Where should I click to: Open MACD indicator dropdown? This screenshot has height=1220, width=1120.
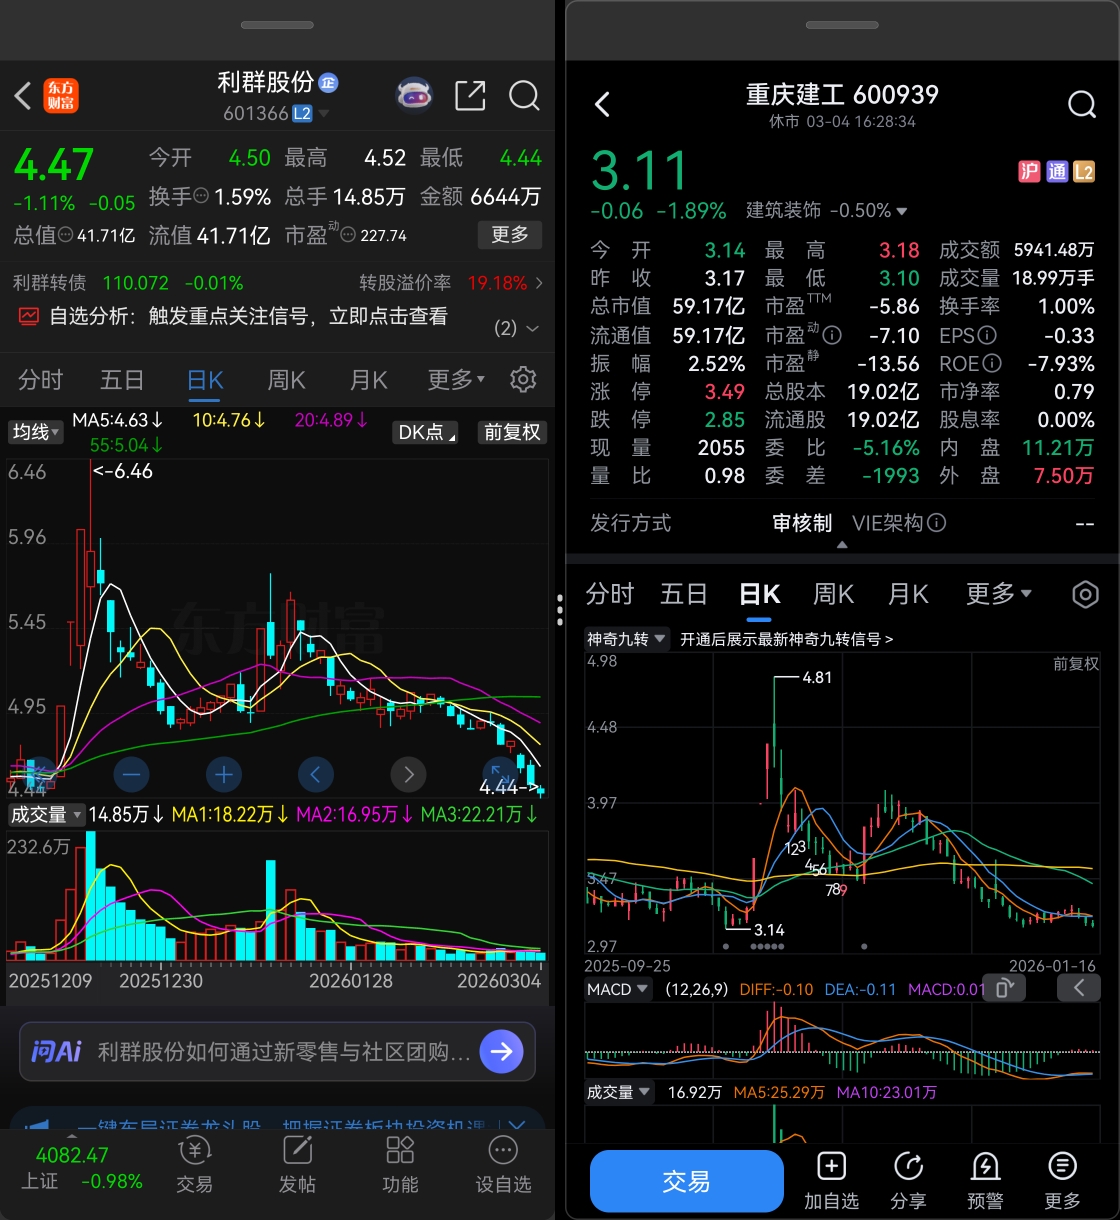click(x=617, y=989)
